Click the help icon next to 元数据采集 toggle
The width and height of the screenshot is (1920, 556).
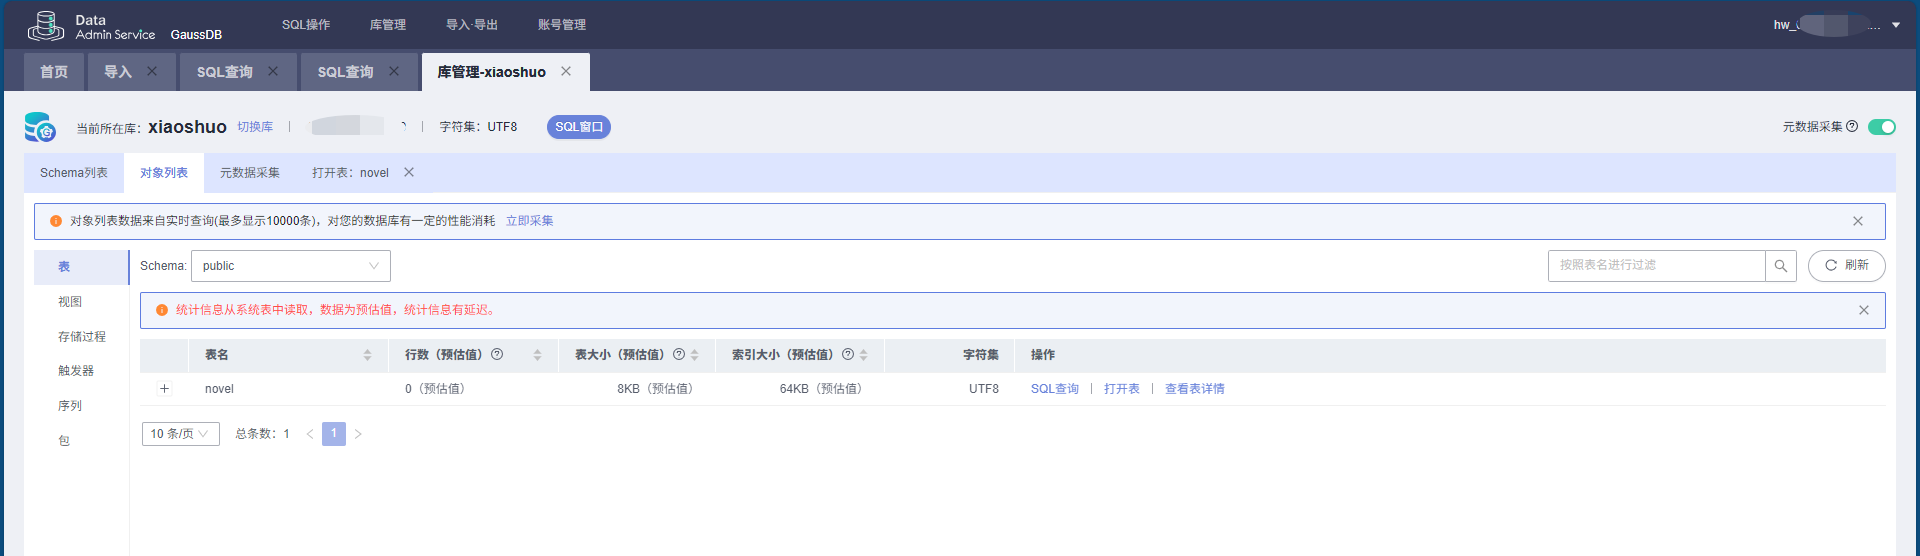click(1852, 126)
